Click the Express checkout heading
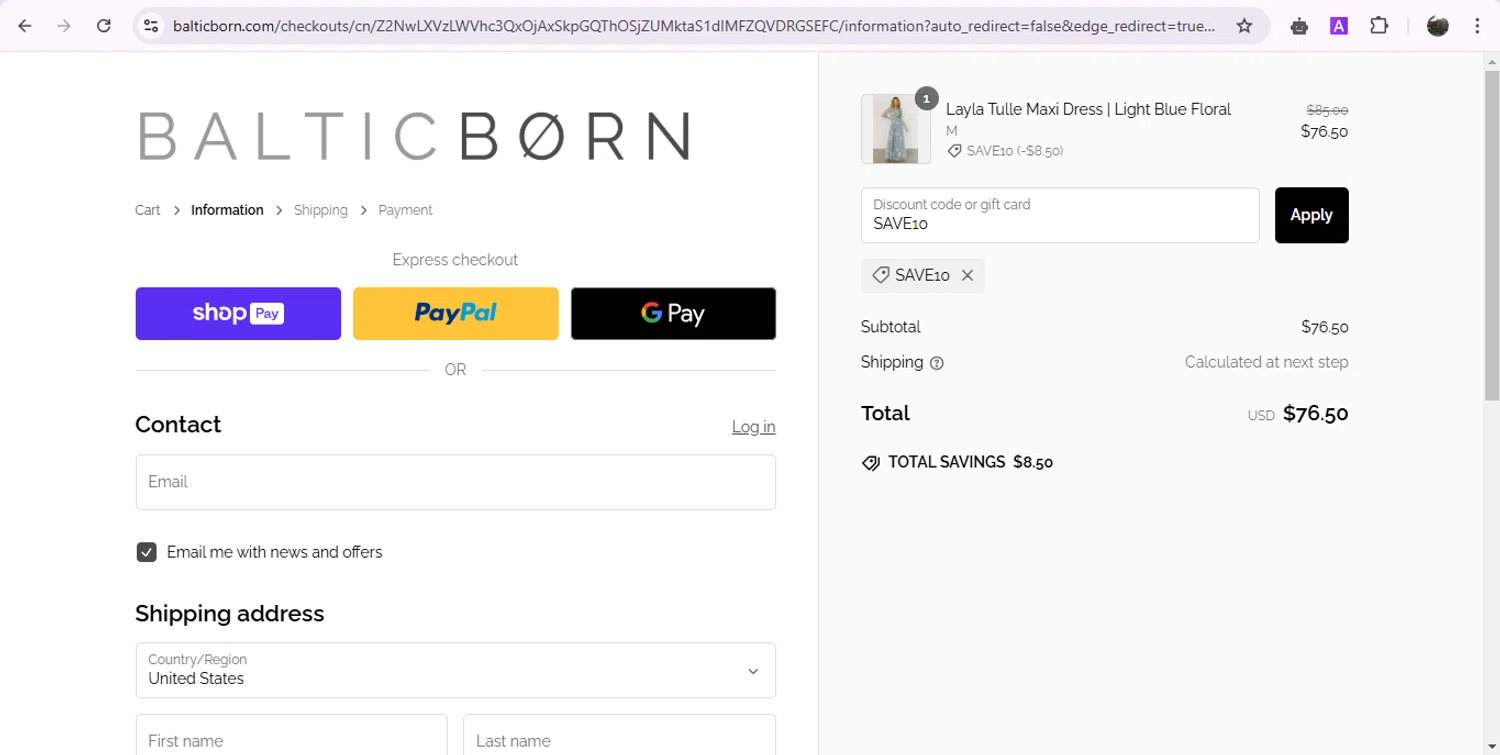Viewport: 1500px width, 755px height. click(x=455, y=260)
